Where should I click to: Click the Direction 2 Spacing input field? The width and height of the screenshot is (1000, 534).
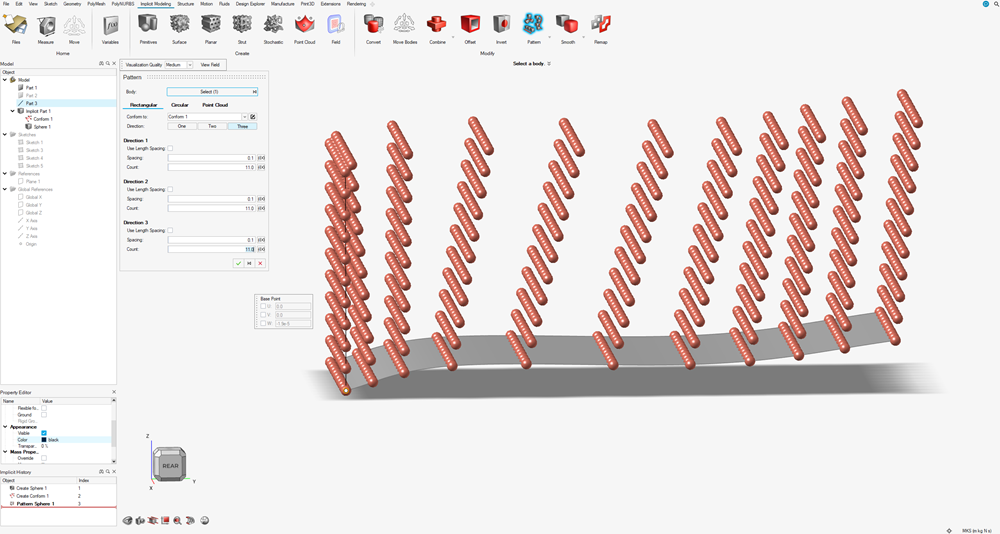tap(211, 199)
